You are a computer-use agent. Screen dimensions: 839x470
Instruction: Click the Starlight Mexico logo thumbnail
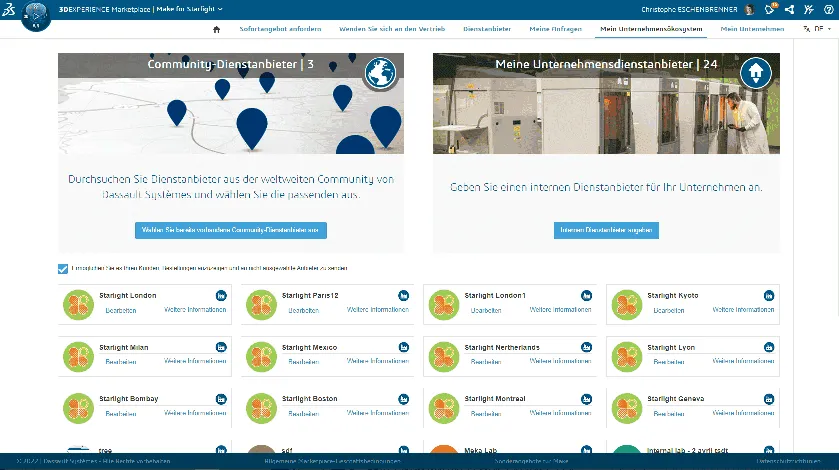pos(261,357)
